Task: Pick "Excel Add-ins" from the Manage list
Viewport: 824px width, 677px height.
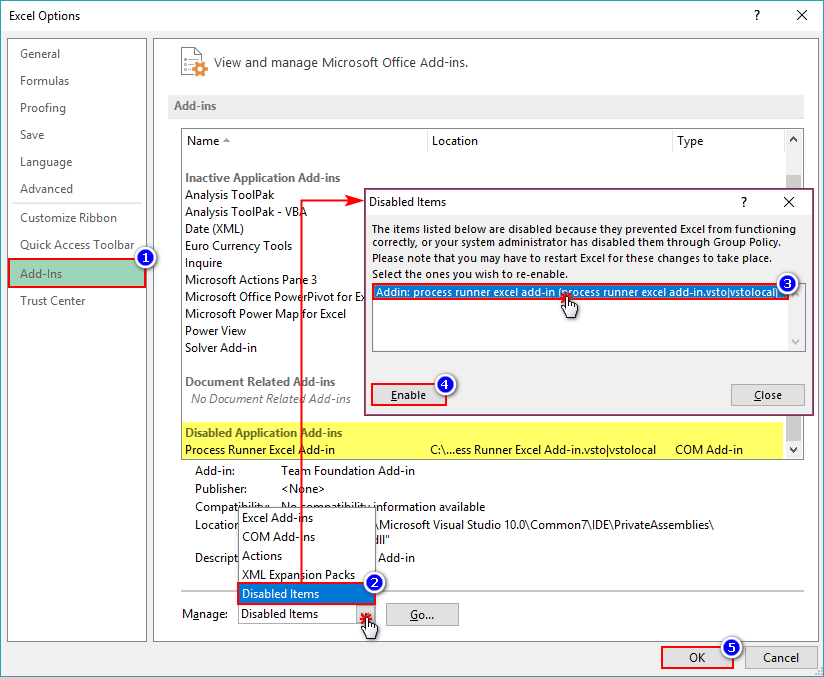Action: point(276,518)
